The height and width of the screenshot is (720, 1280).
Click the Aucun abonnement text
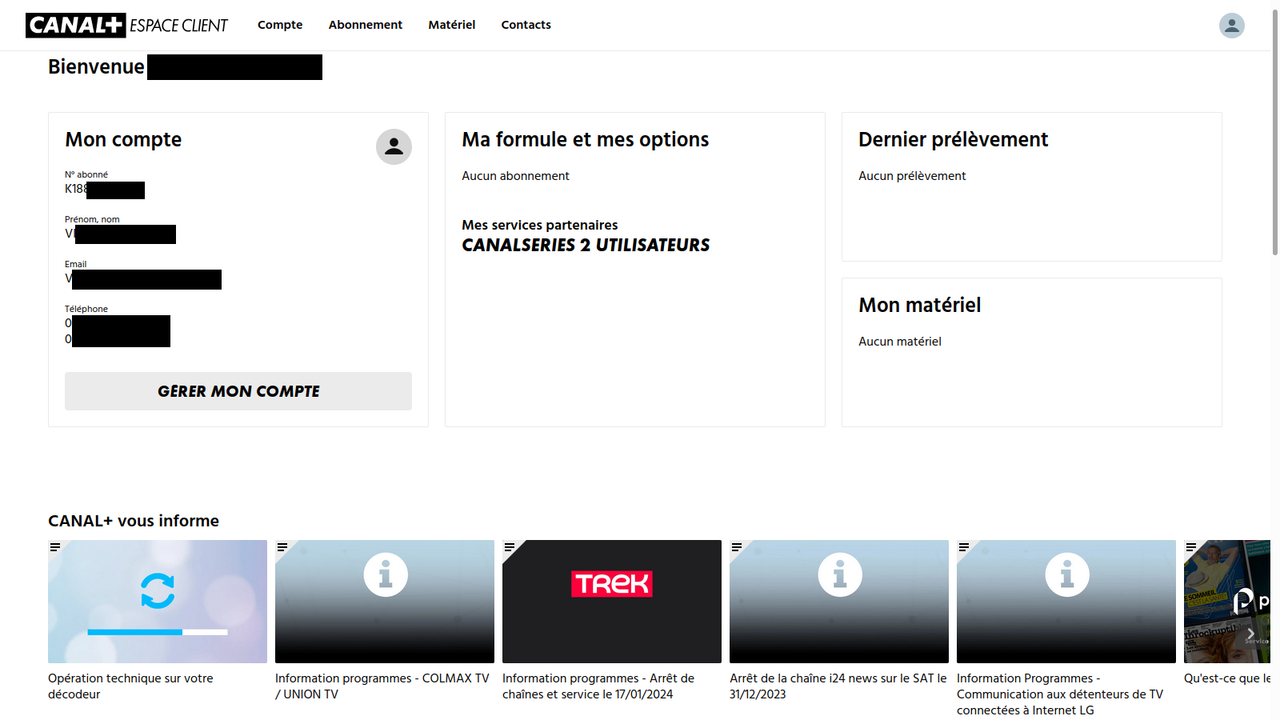pyautogui.click(x=515, y=176)
